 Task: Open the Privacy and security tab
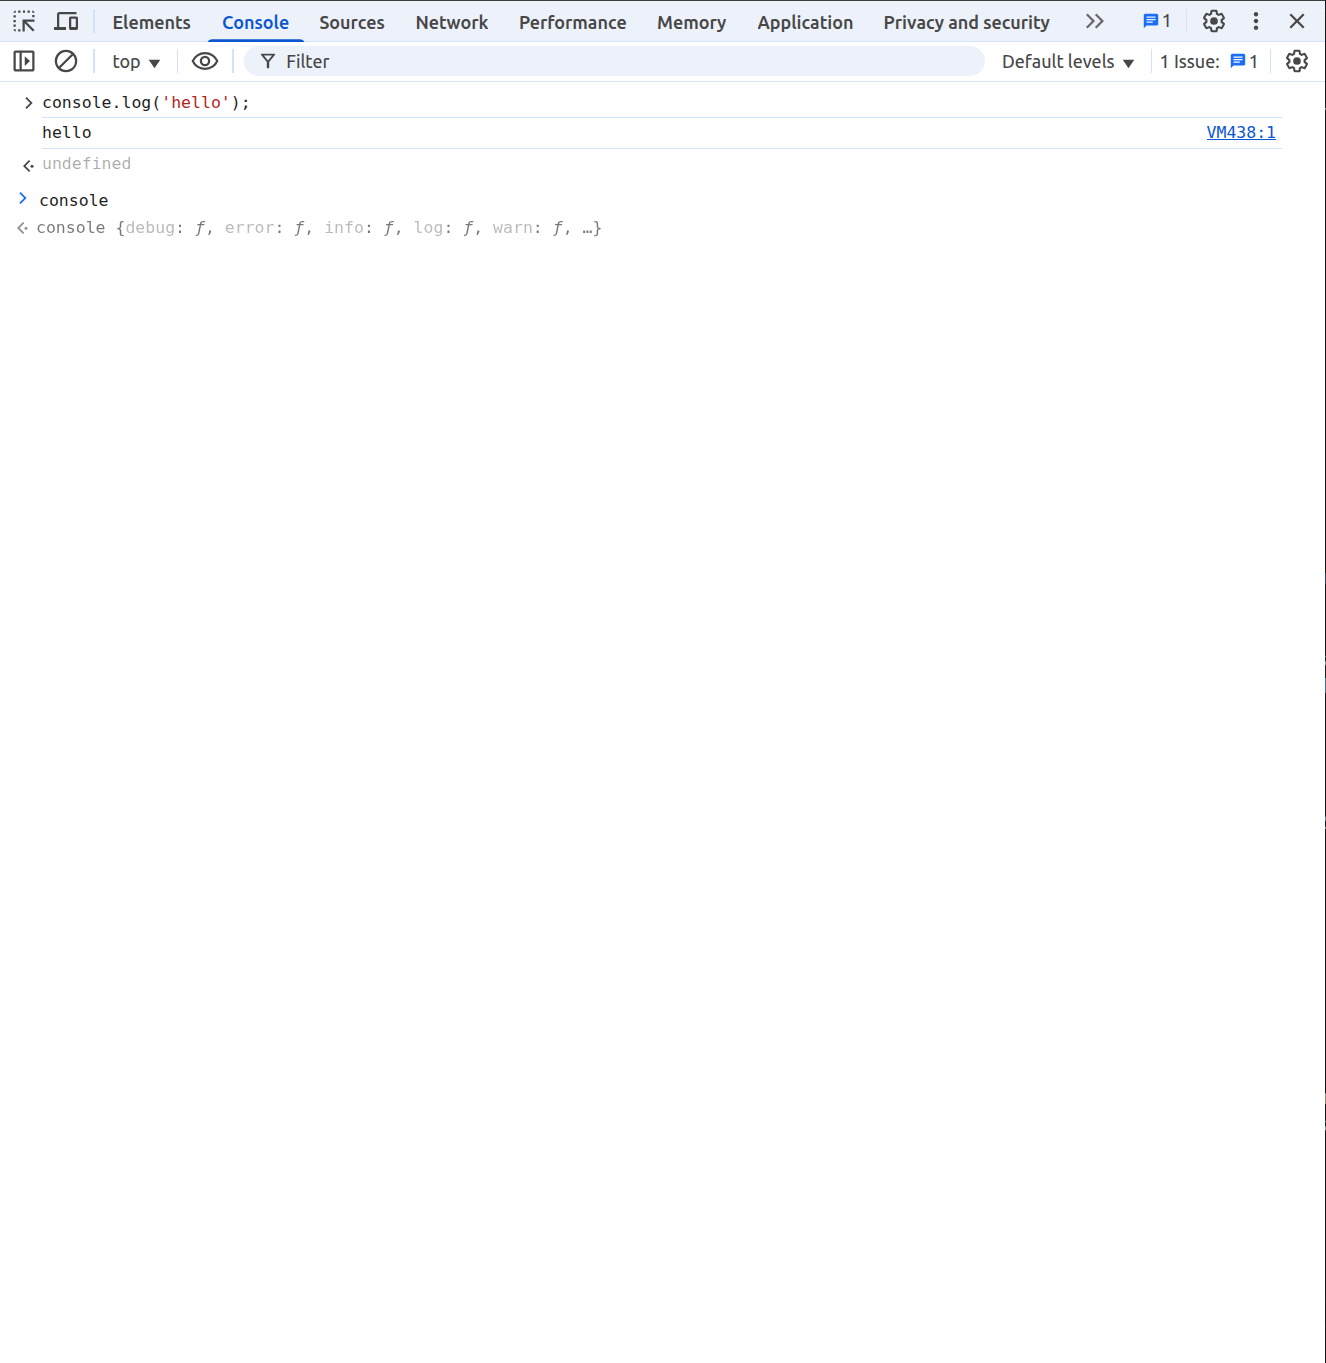point(966,22)
